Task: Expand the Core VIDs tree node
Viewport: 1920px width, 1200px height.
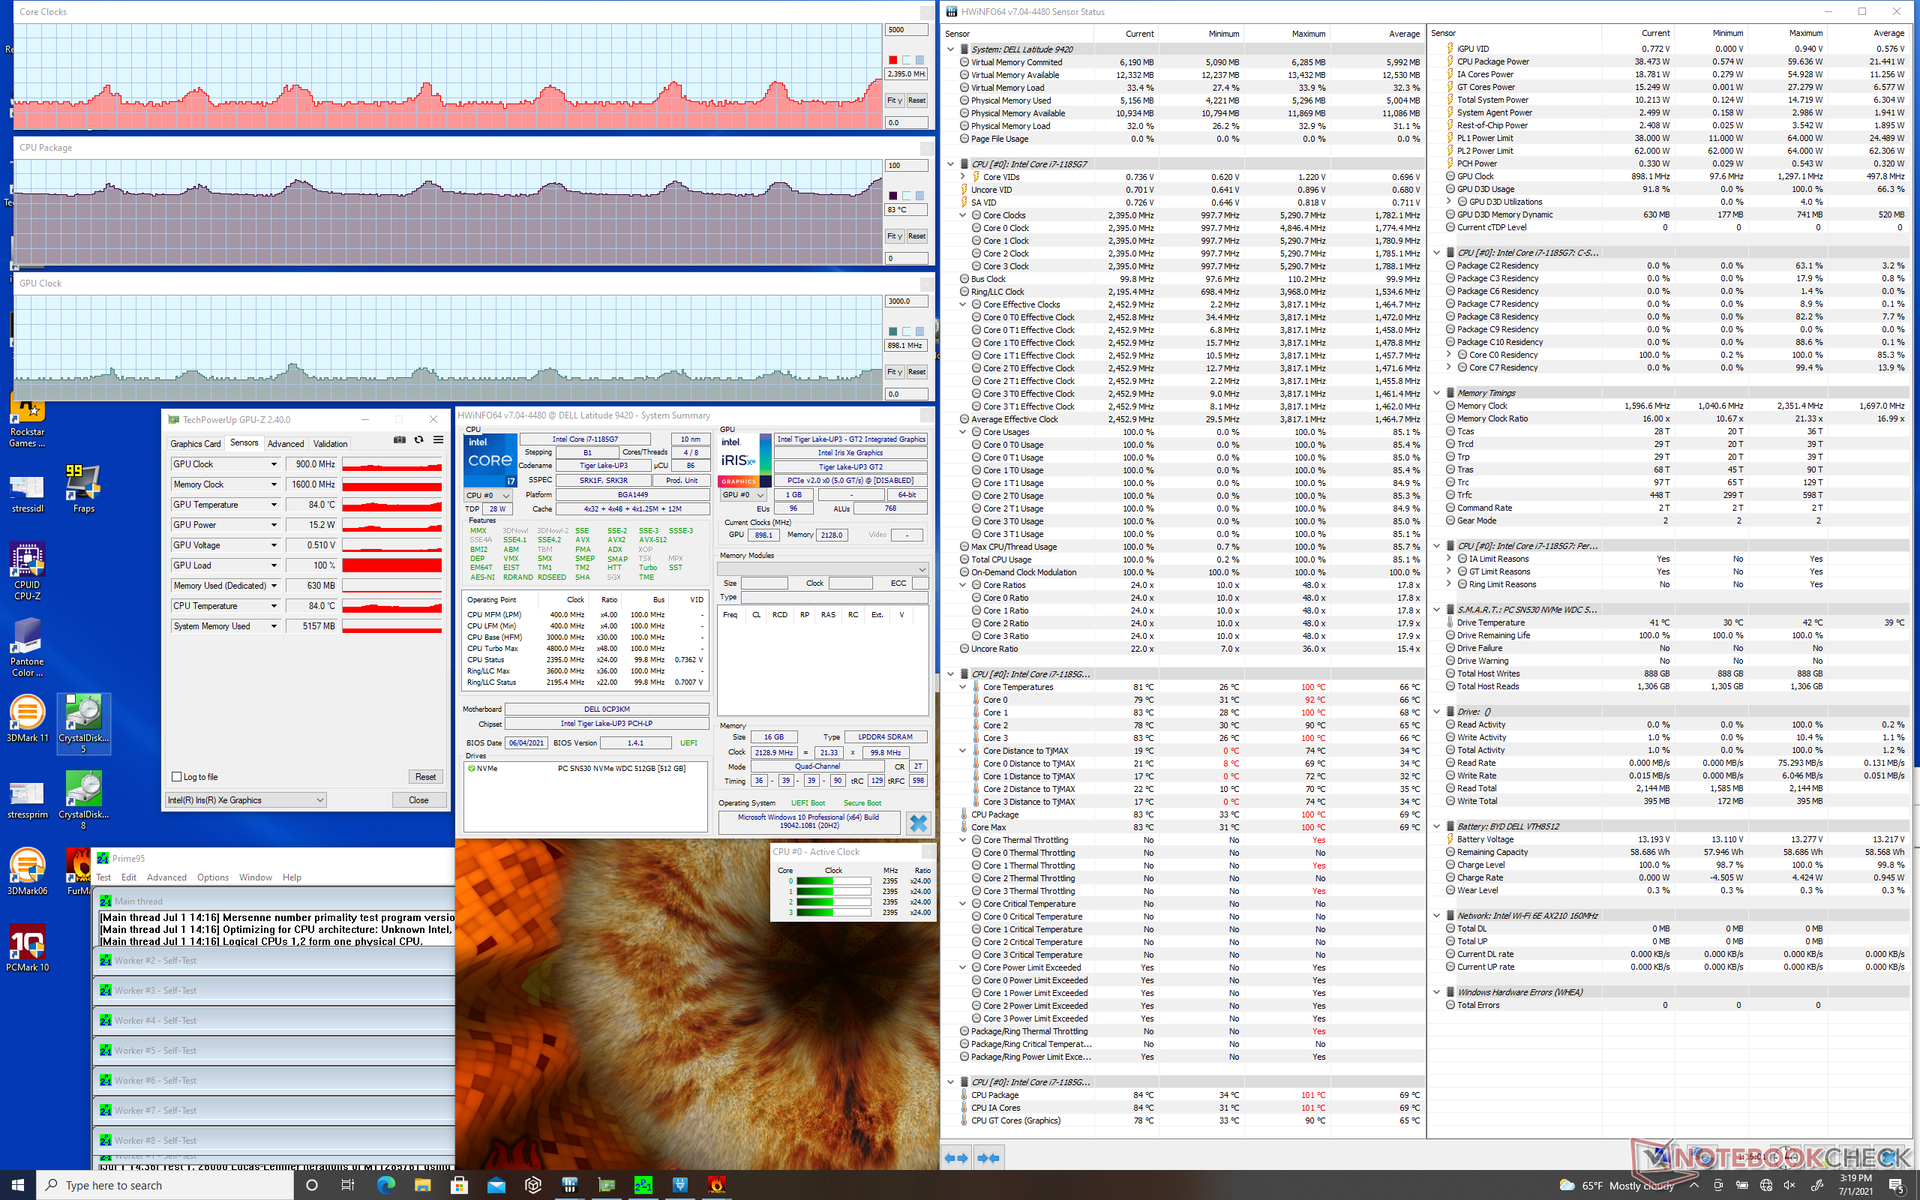Action: click(x=963, y=177)
